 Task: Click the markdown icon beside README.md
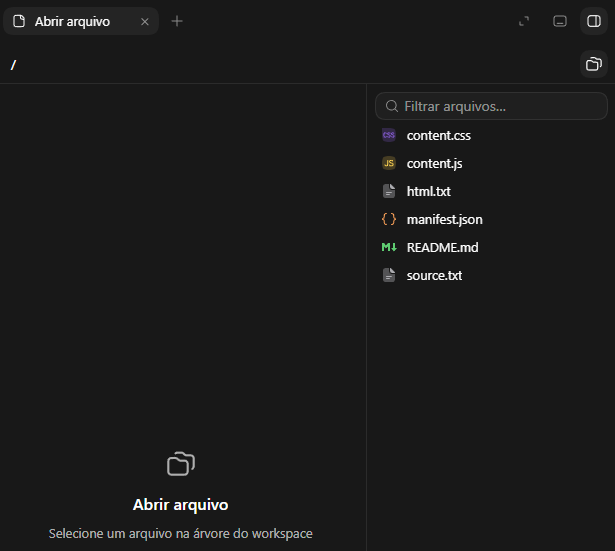pyautogui.click(x=389, y=247)
